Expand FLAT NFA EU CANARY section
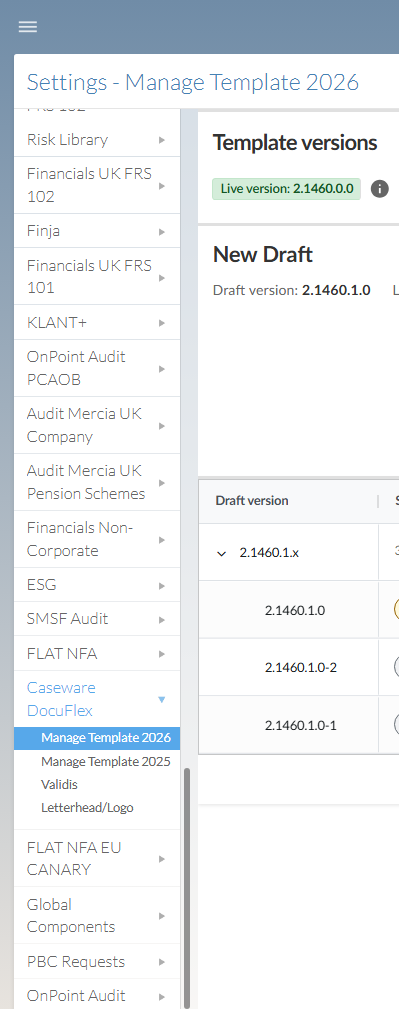 tap(97, 858)
